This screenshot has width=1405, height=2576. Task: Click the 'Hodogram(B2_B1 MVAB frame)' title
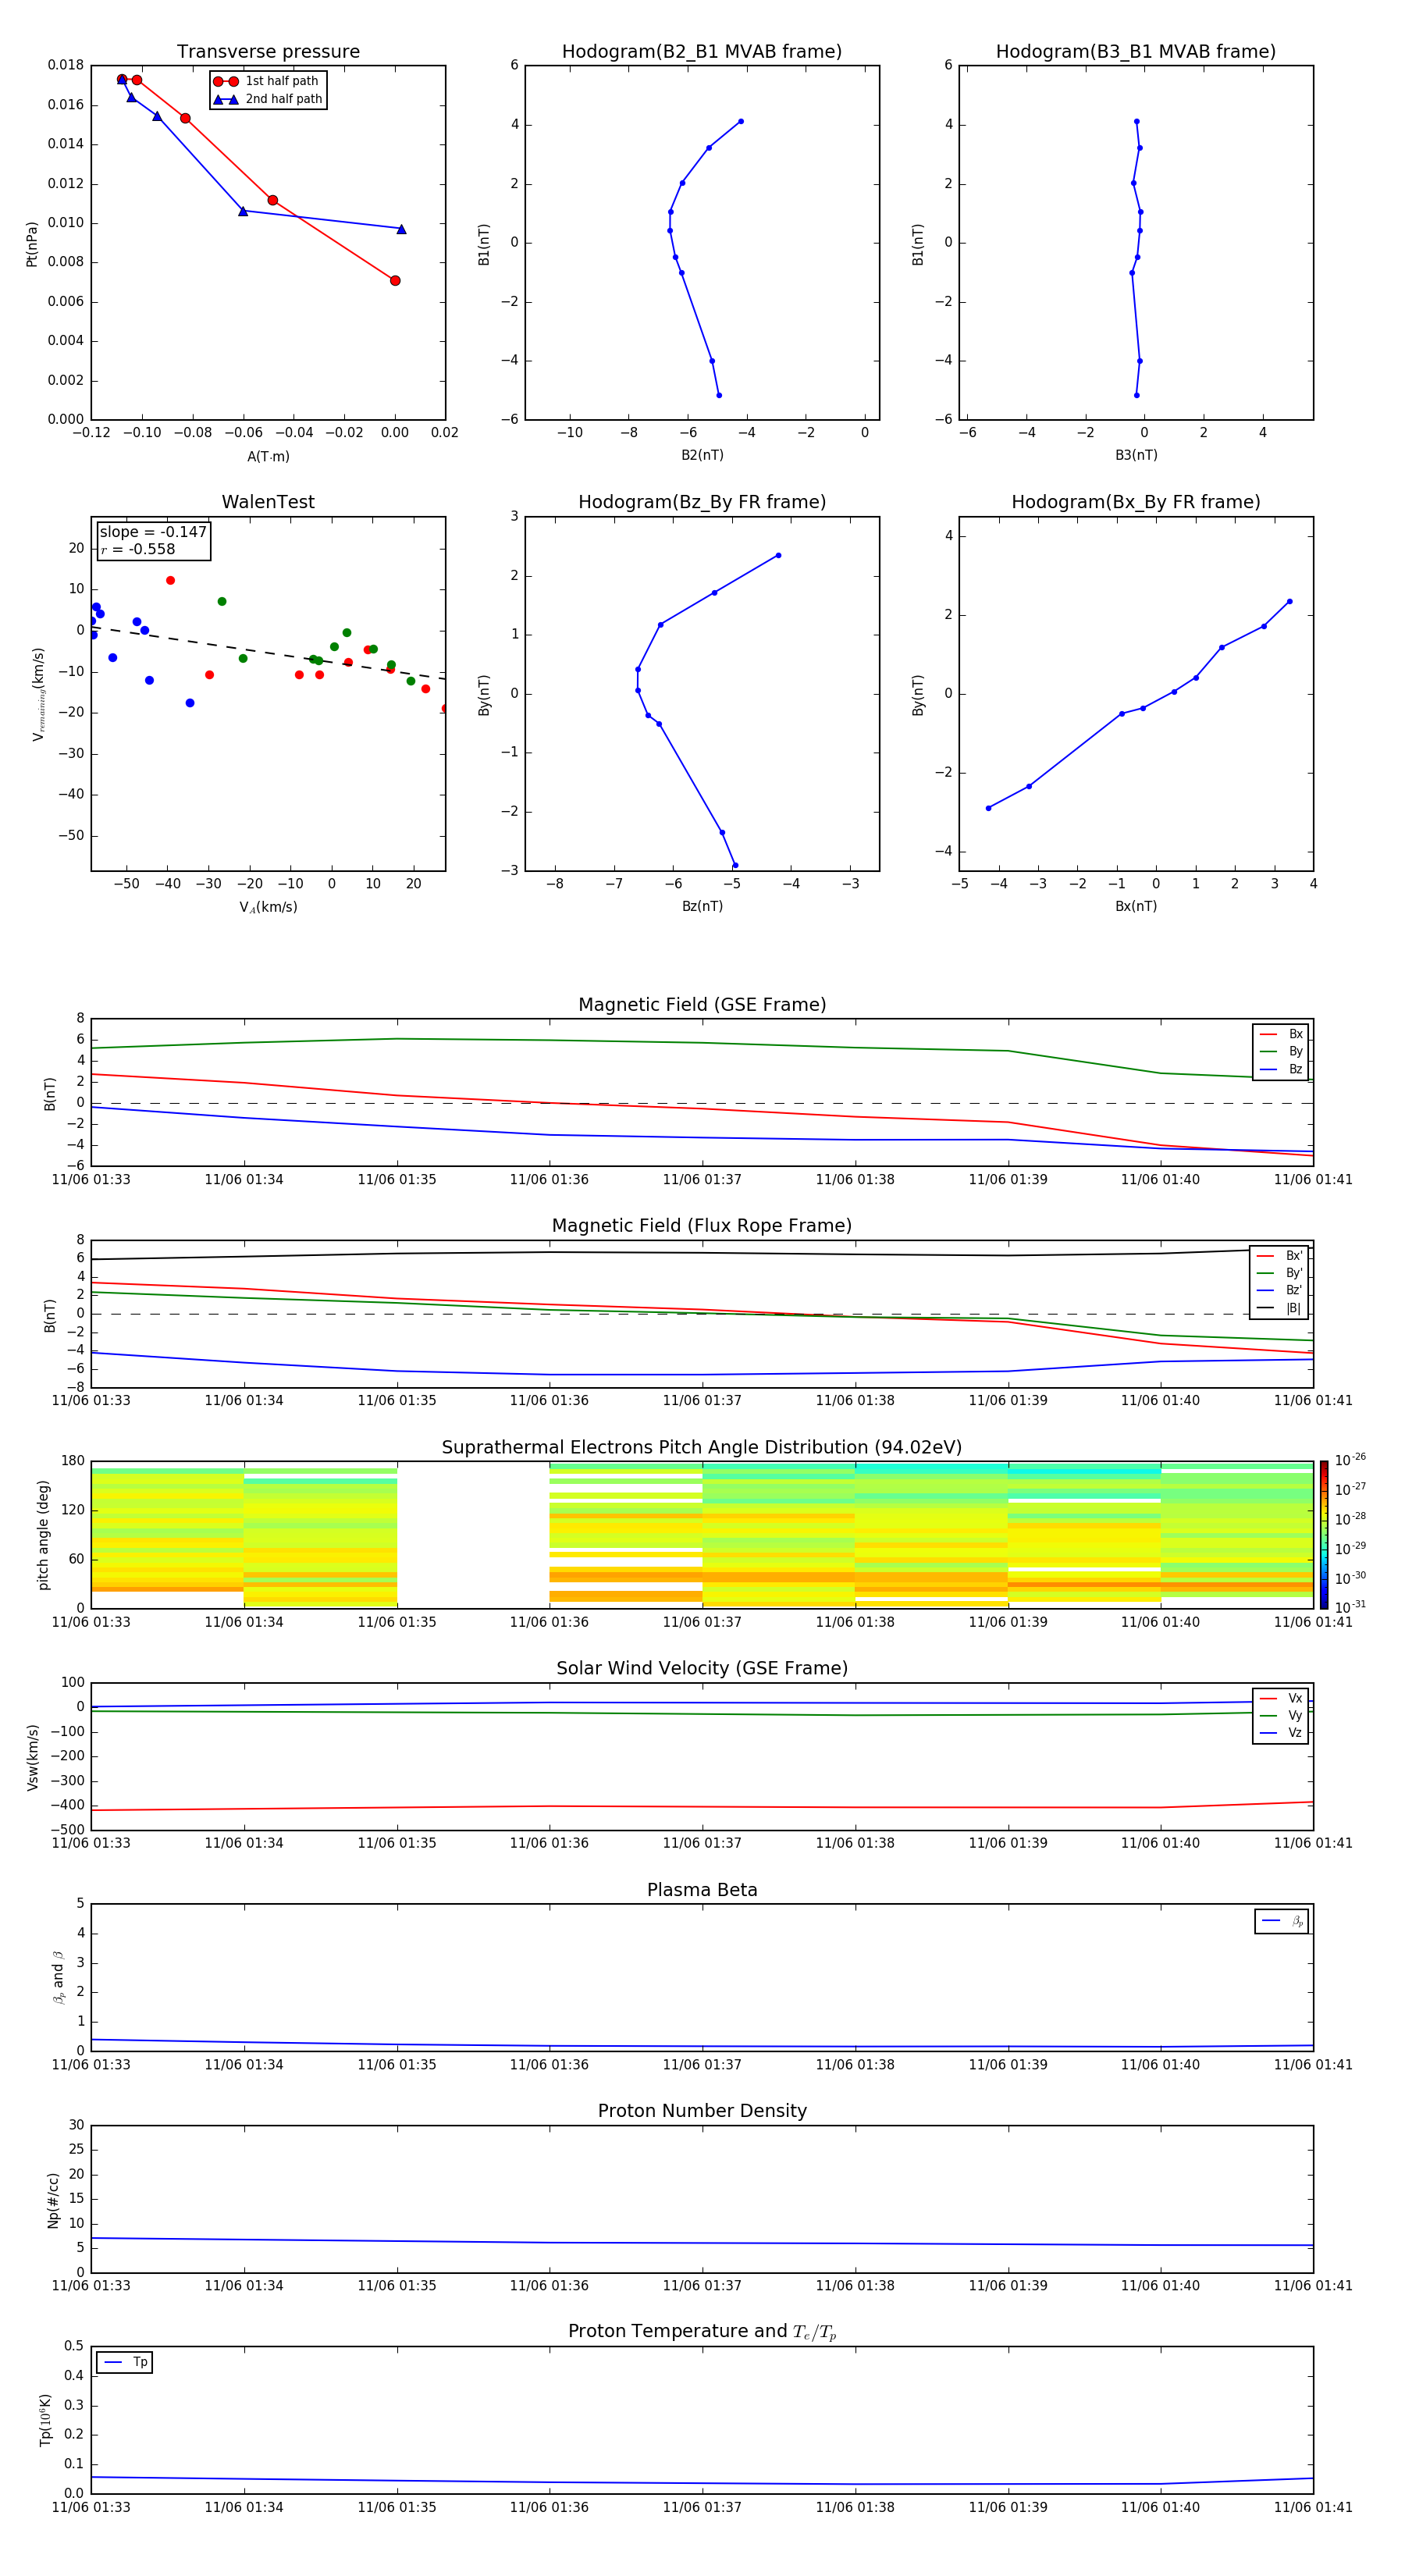[702, 52]
